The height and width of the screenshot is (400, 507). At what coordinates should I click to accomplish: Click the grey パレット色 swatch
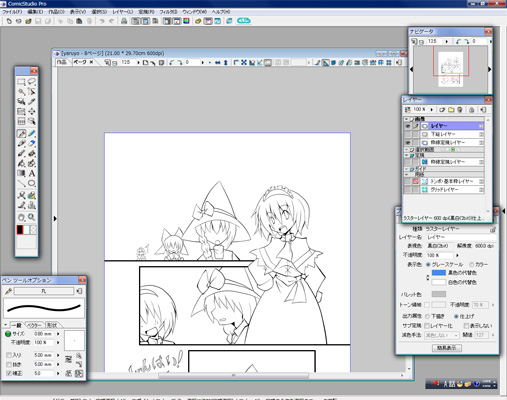[439, 294]
